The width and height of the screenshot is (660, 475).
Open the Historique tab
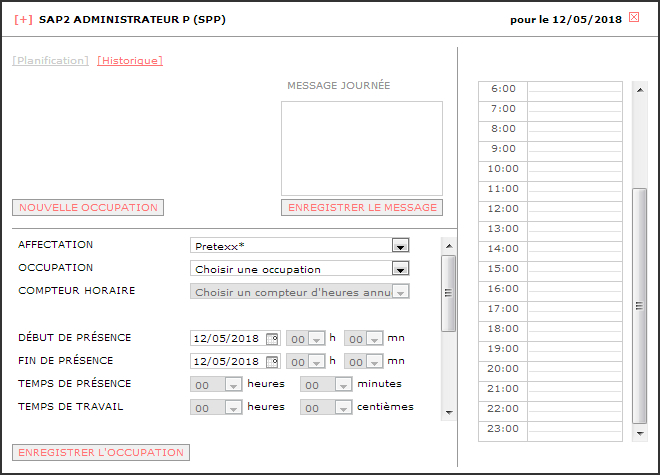point(130,61)
